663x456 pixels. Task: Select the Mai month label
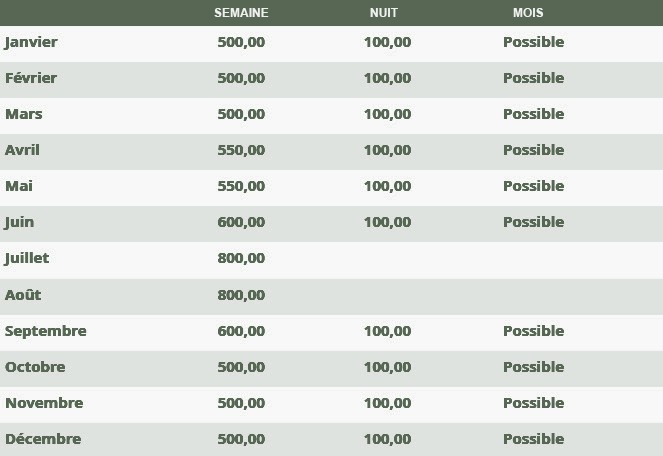[x=19, y=186]
